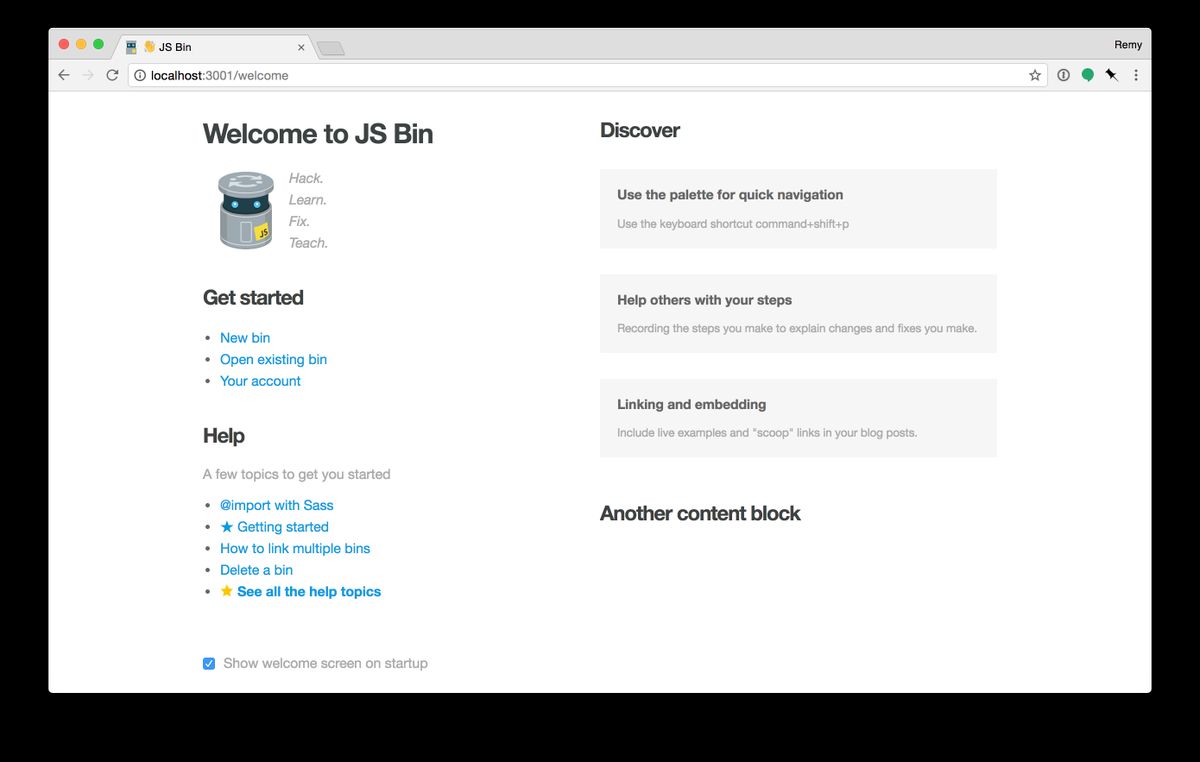Open the @import with Sass help topic
Viewport: 1200px width, 762px height.
pos(276,505)
